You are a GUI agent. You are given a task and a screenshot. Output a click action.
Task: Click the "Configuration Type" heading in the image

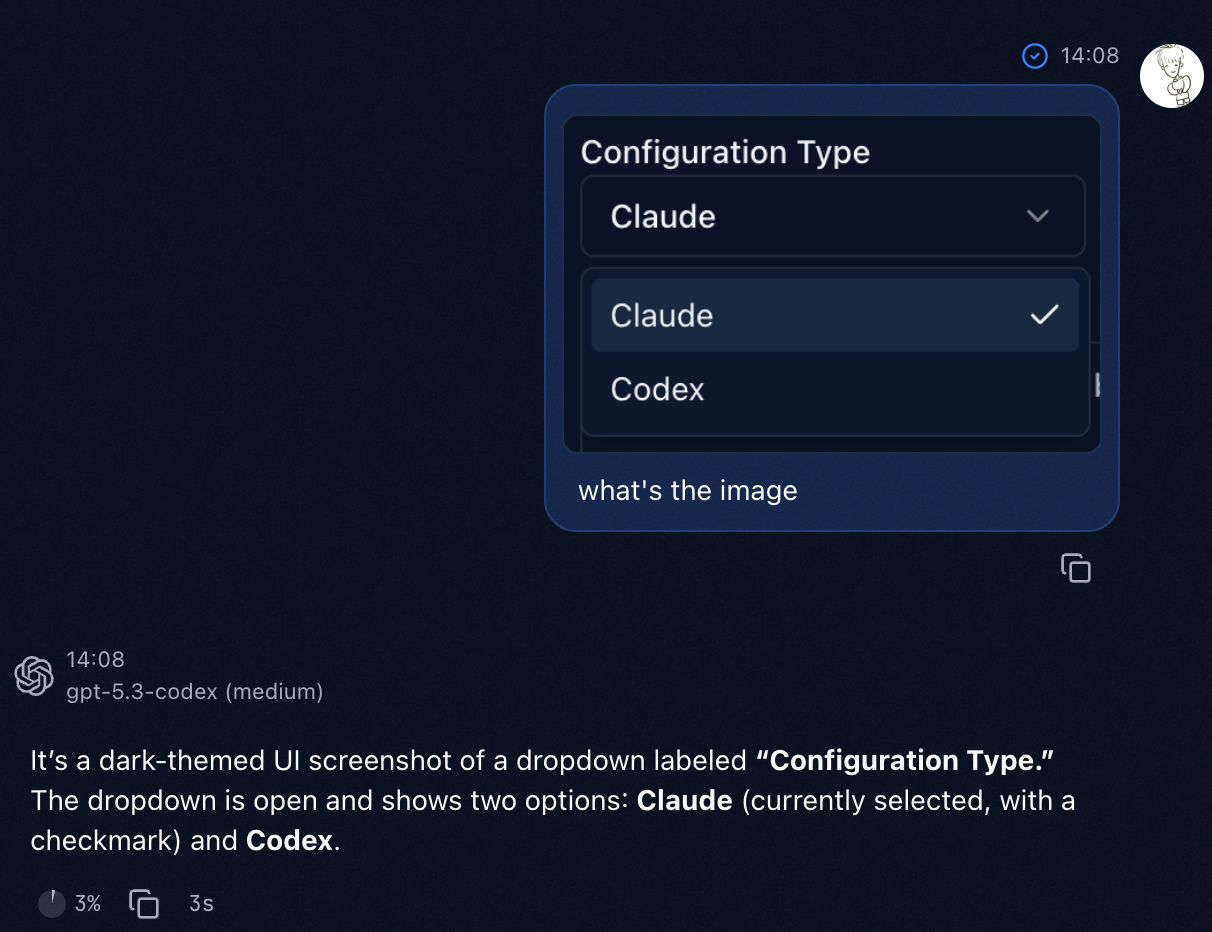click(725, 152)
